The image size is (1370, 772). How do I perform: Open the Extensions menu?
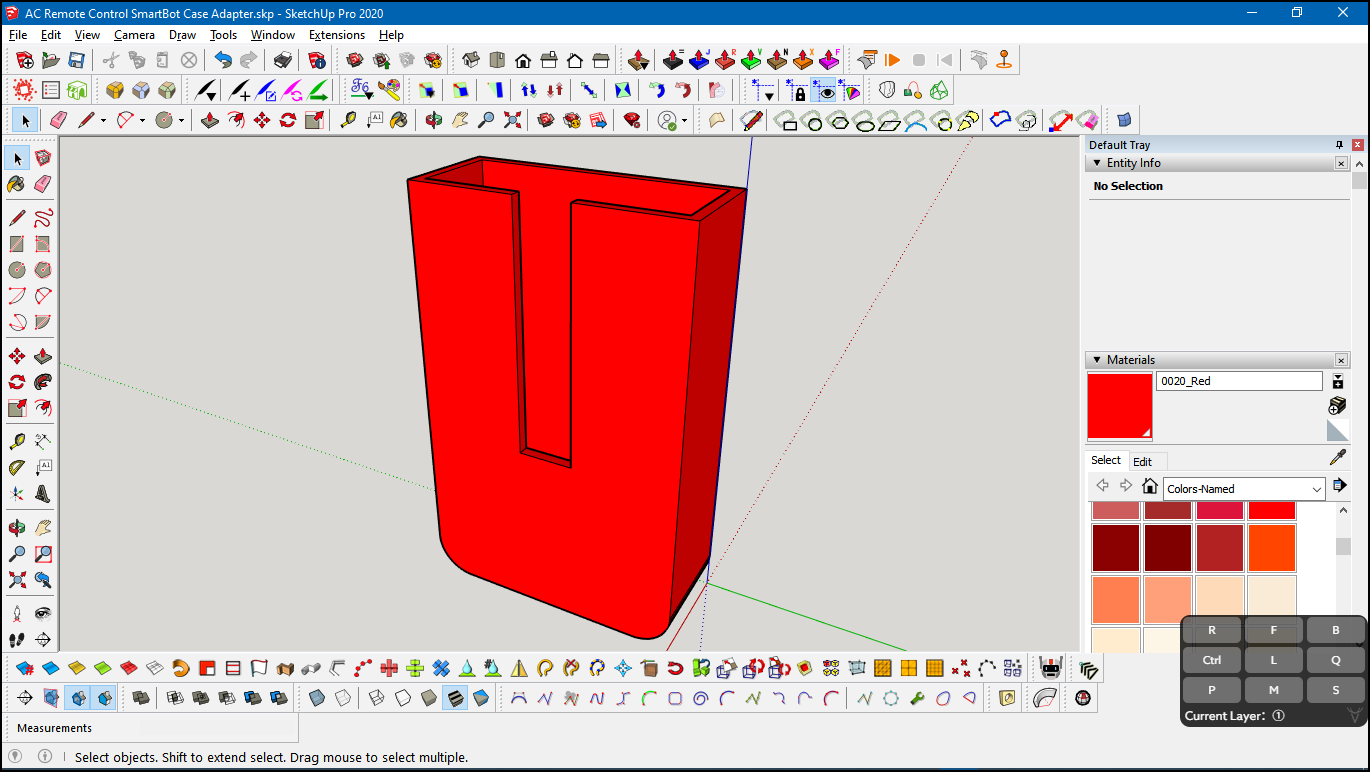click(336, 34)
